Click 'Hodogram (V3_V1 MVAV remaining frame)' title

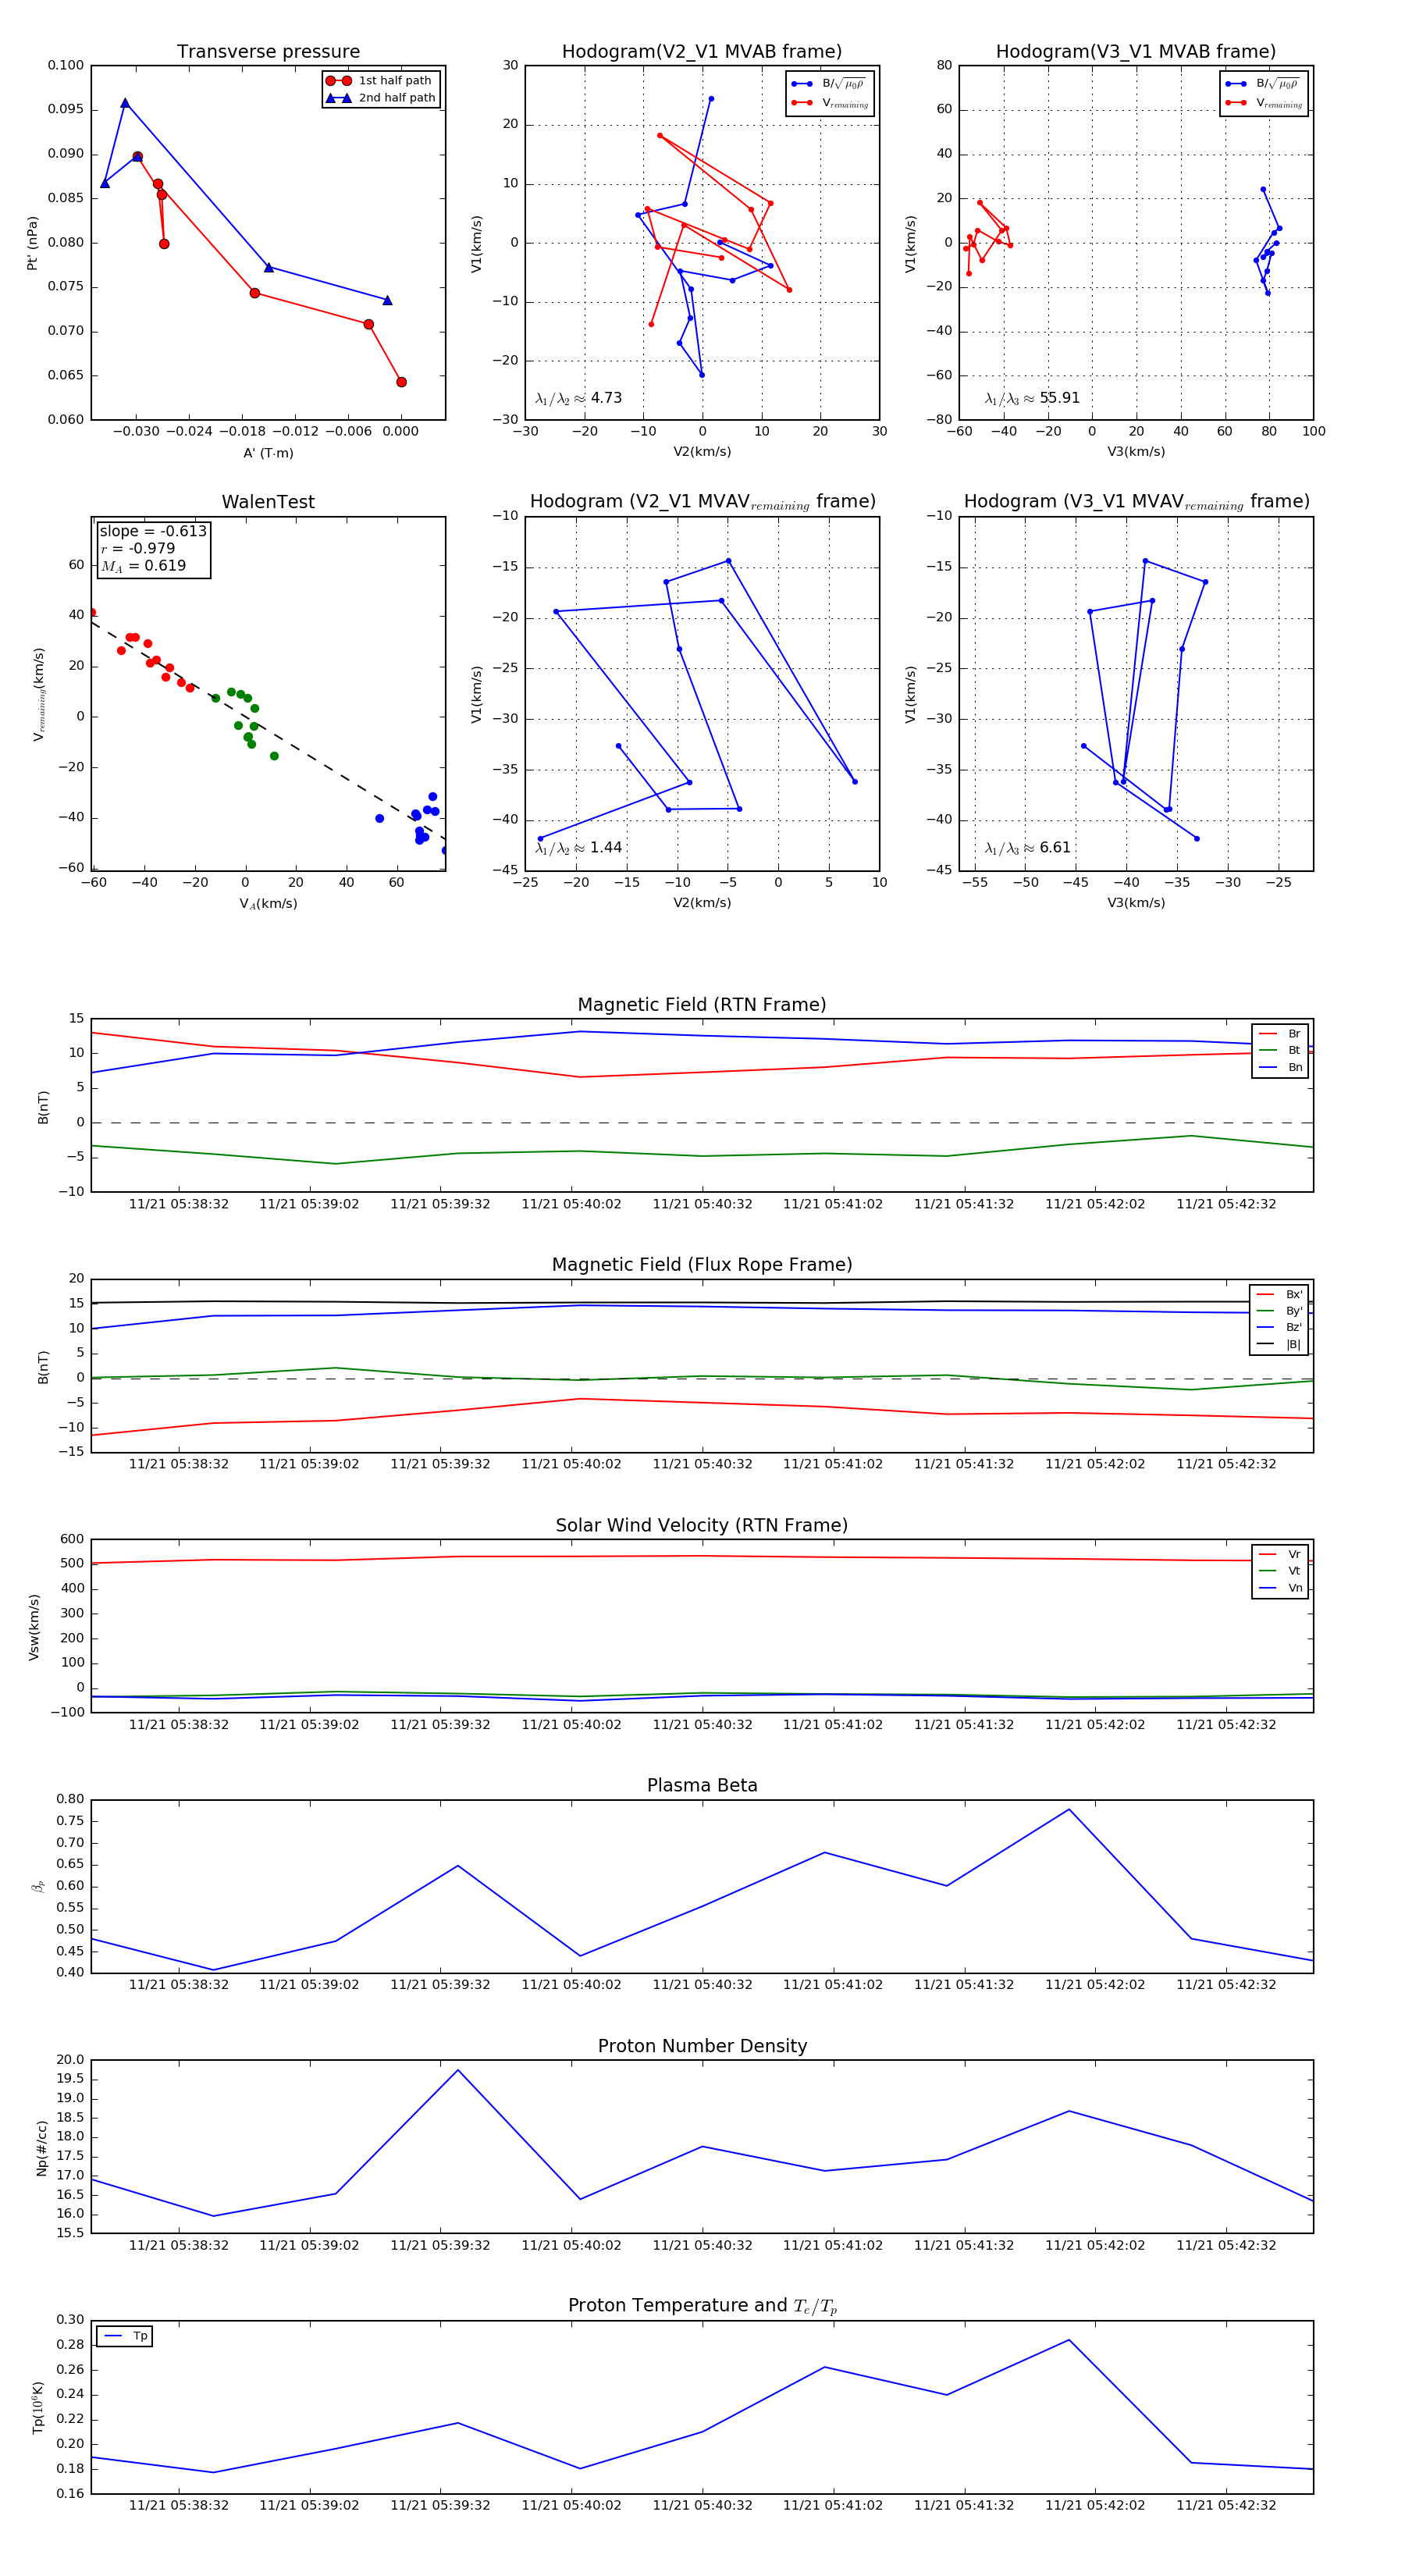click(x=1136, y=502)
